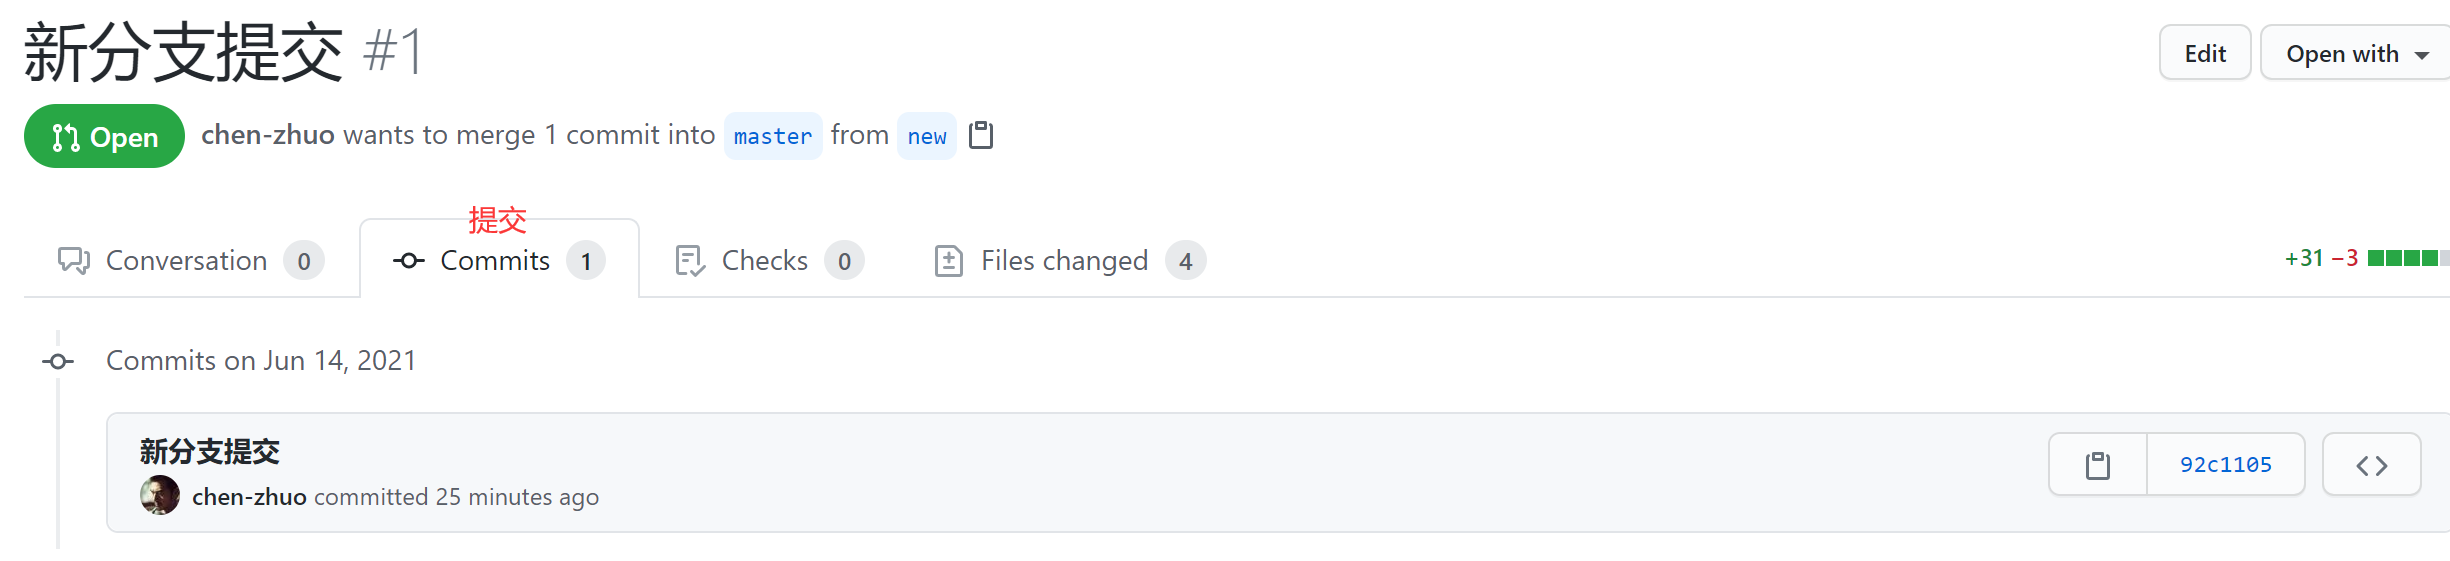Click the Files changed diff icon
Image resolution: width=2450 pixels, height=561 pixels.
point(948,261)
